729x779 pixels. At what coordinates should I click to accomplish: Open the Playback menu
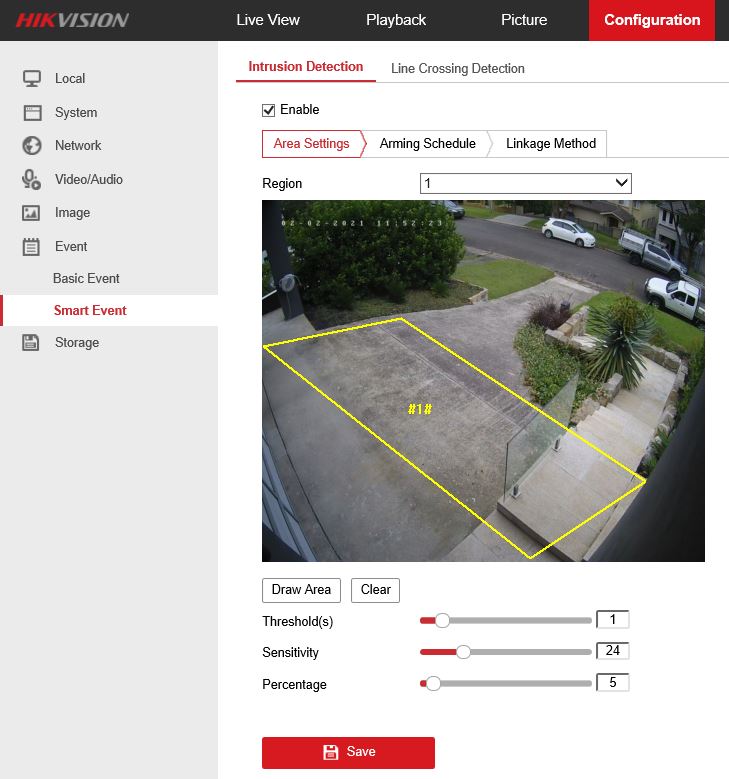[395, 20]
